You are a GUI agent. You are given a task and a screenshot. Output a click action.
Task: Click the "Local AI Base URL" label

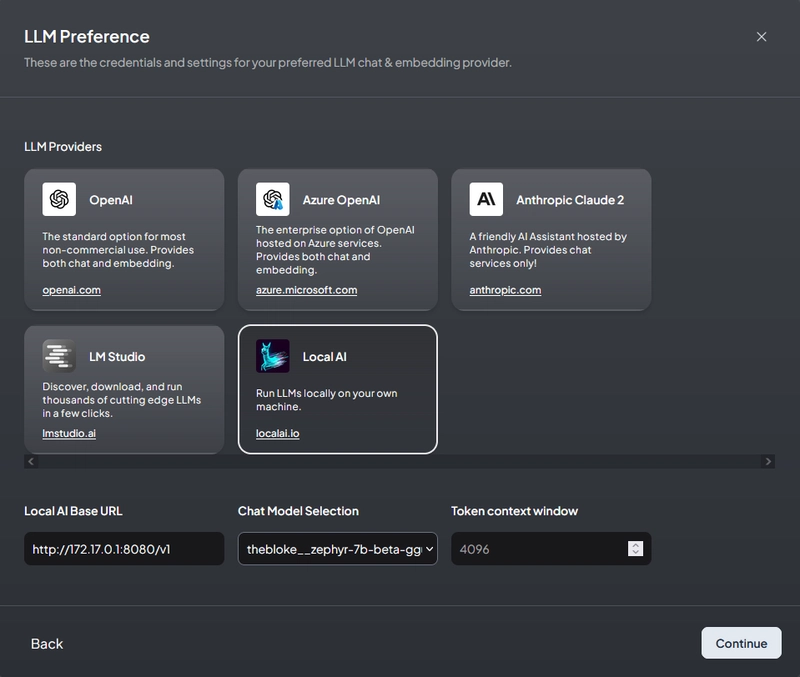(73, 511)
